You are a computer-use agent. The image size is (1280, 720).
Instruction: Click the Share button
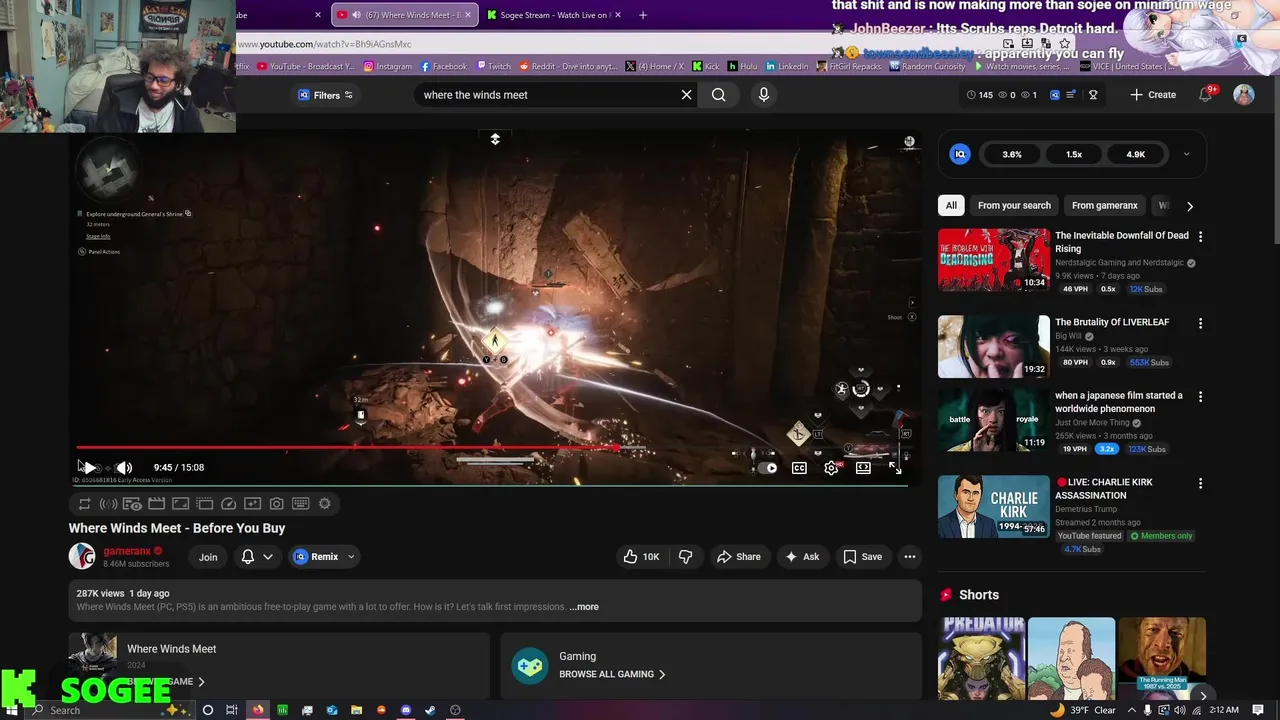[739, 557]
